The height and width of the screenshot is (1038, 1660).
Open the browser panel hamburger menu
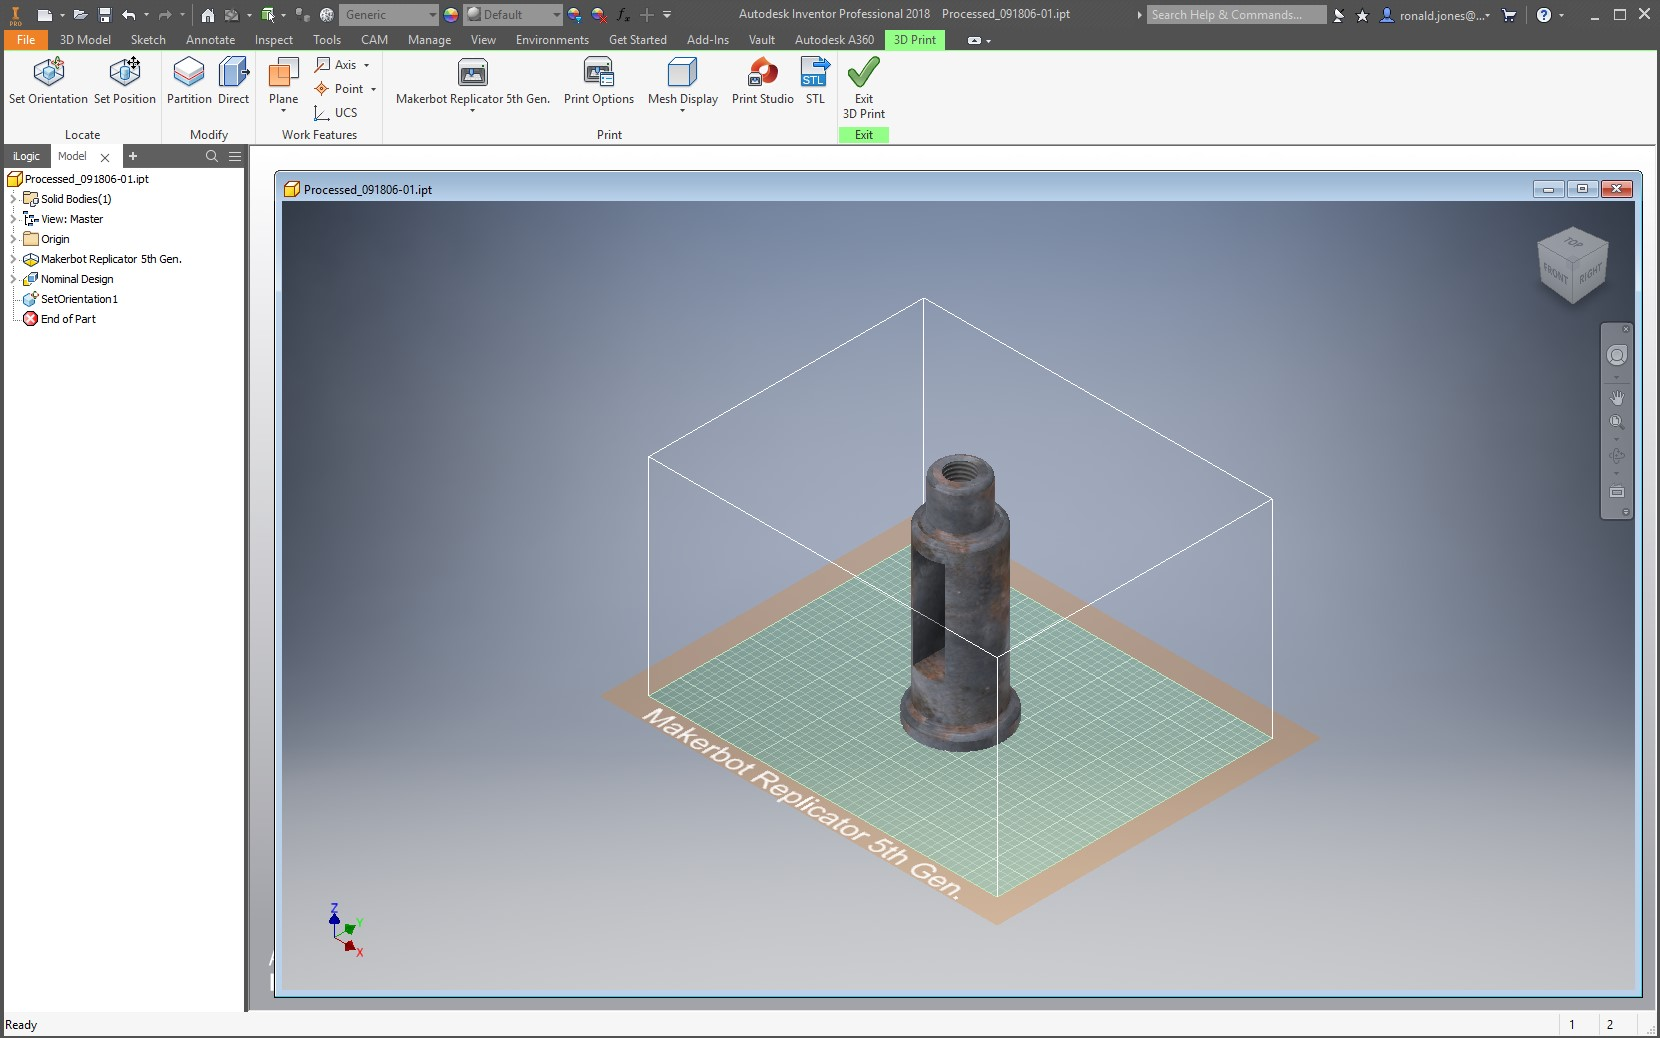click(x=235, y=156)
